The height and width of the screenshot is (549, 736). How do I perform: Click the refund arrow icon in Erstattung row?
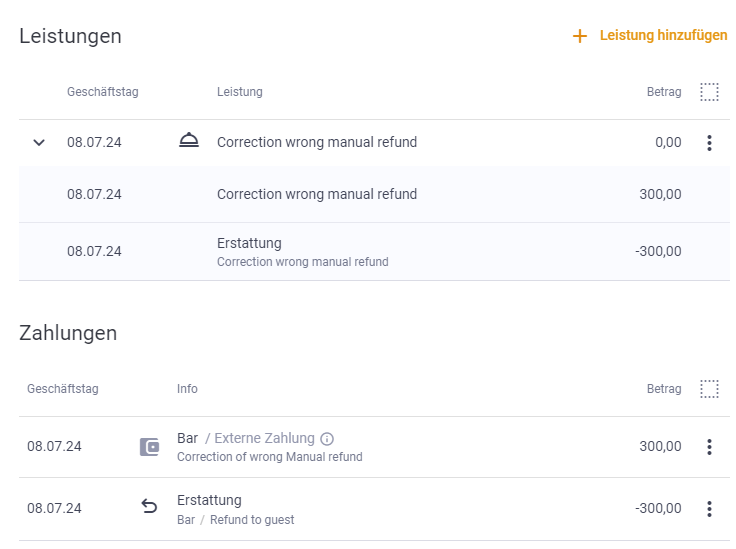149,506
